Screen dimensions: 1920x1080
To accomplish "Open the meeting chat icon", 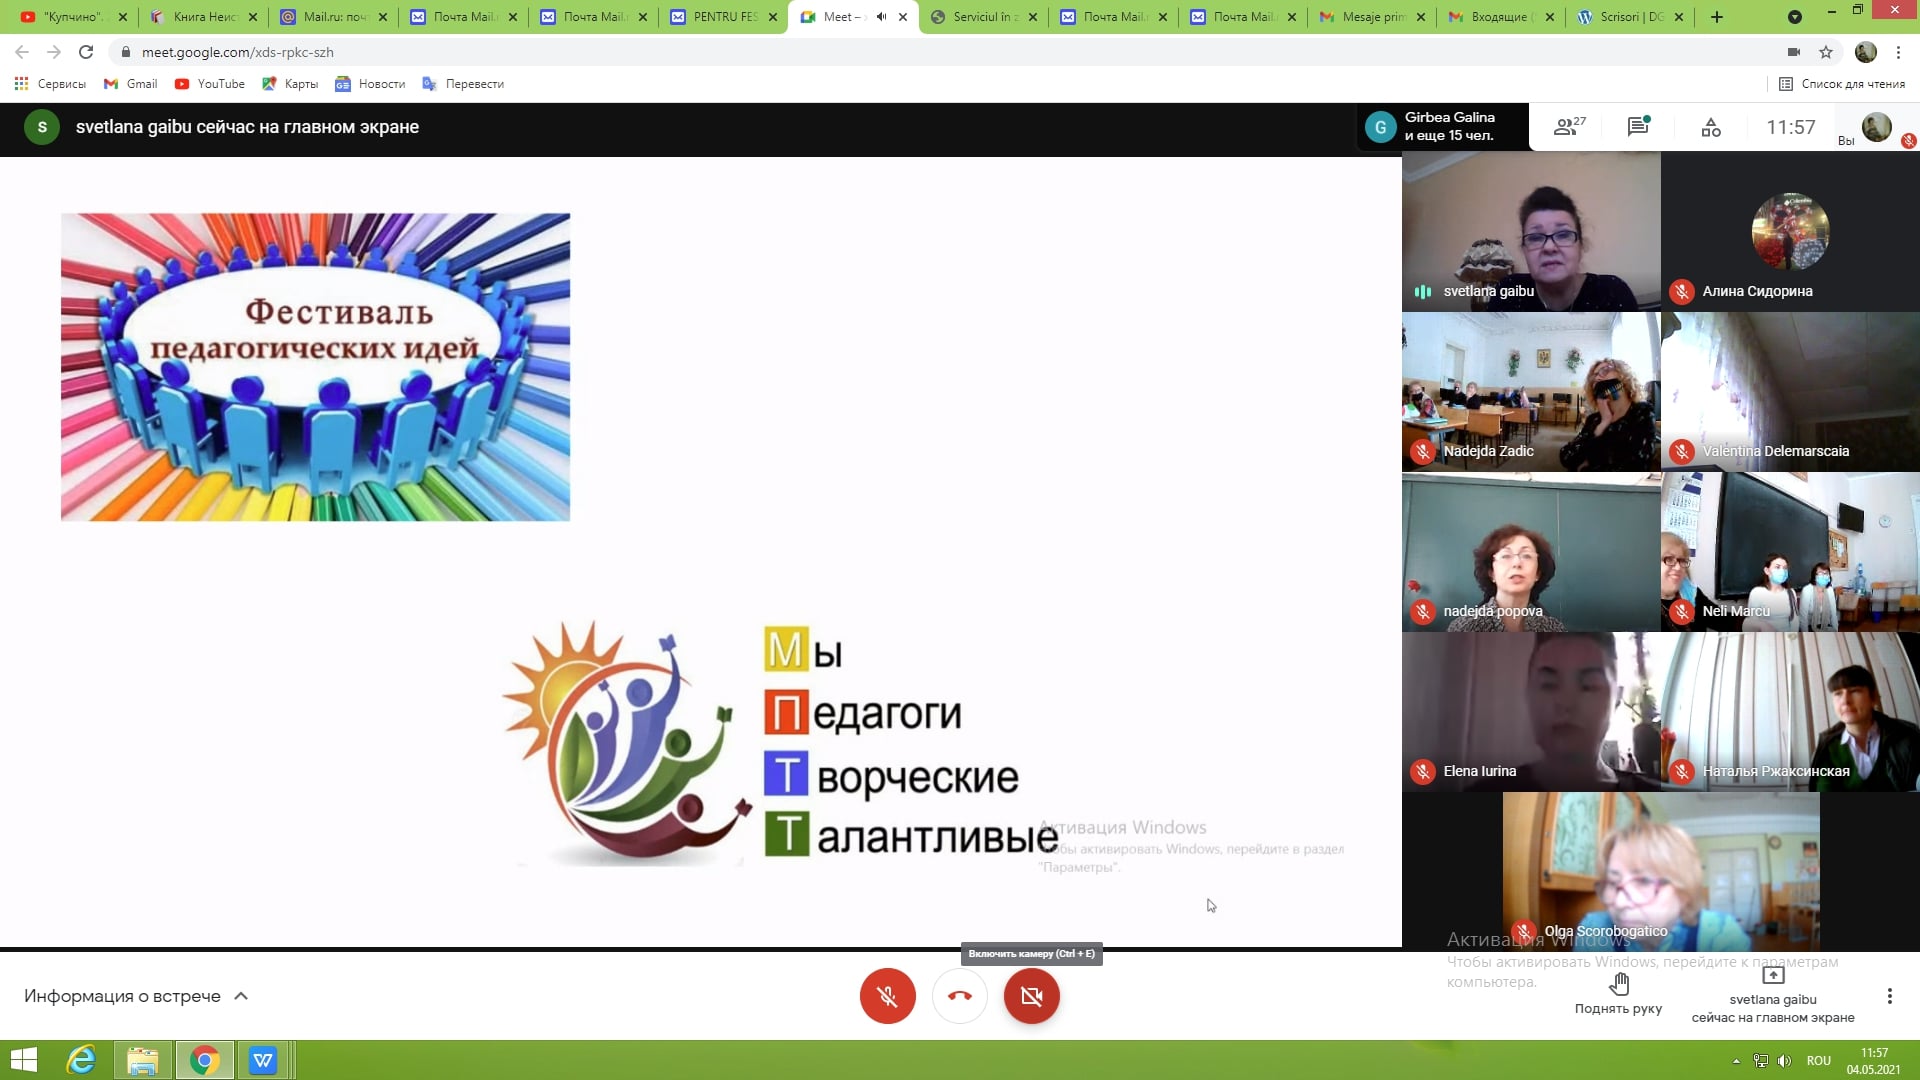I will 1638,127.
